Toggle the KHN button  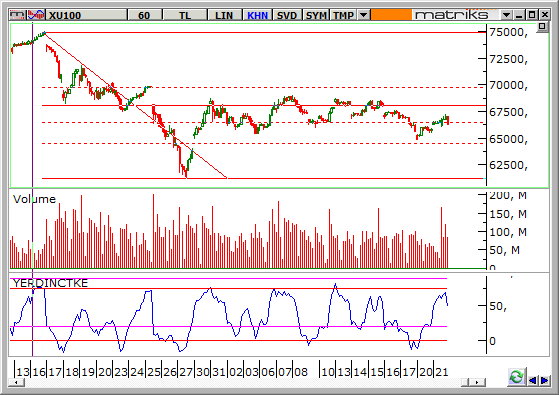coord(257,15)
